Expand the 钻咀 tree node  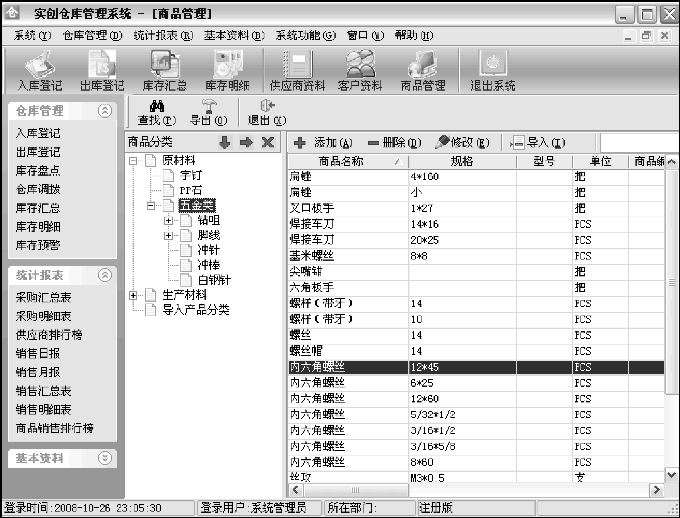168,221
